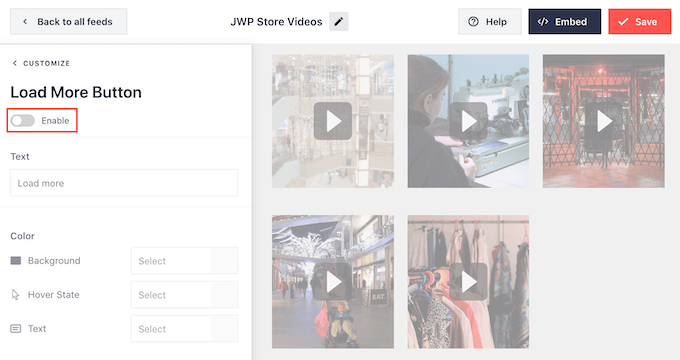The width and height of the screenshot is (680, 360).
Task: Click the pencil icon beside JWP Store Videos
Action: (x=339, y=22)
